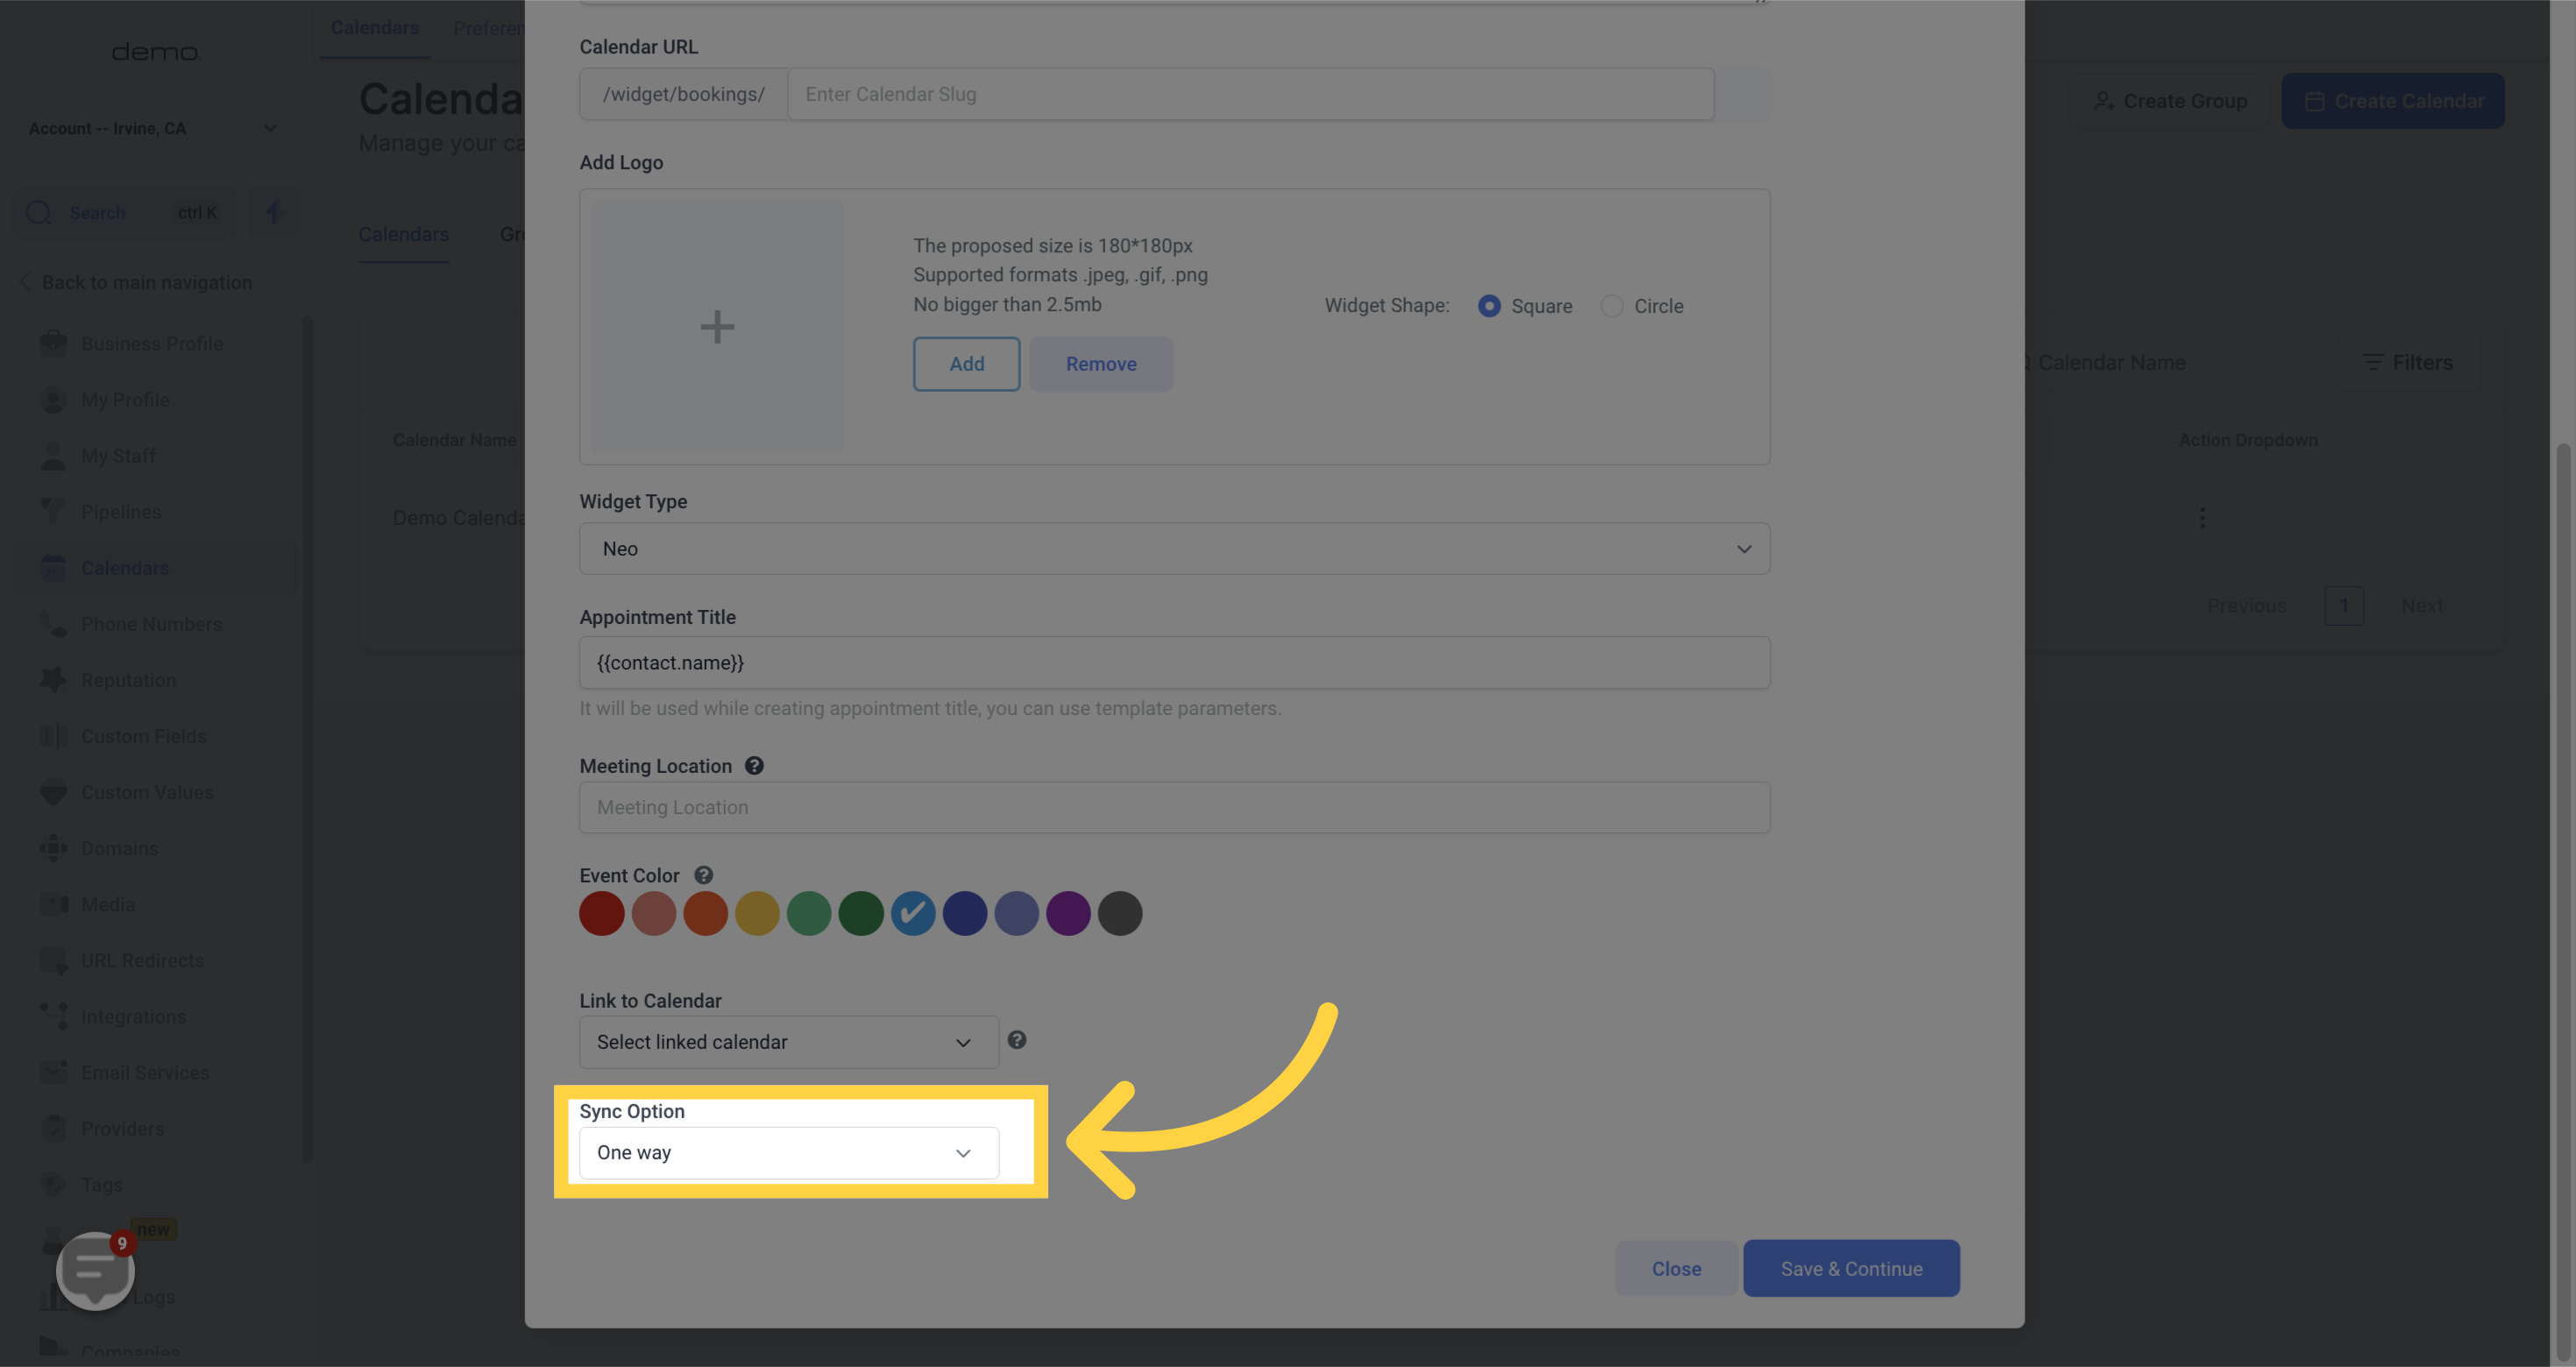
Task: Click the Search icon in sidebar
Action: (38, 211)
